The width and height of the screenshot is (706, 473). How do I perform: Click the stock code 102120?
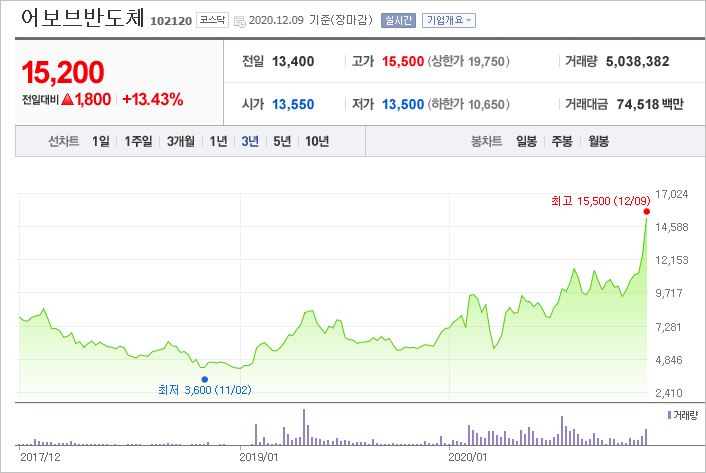pyautogui.click(x=171, y=21)
